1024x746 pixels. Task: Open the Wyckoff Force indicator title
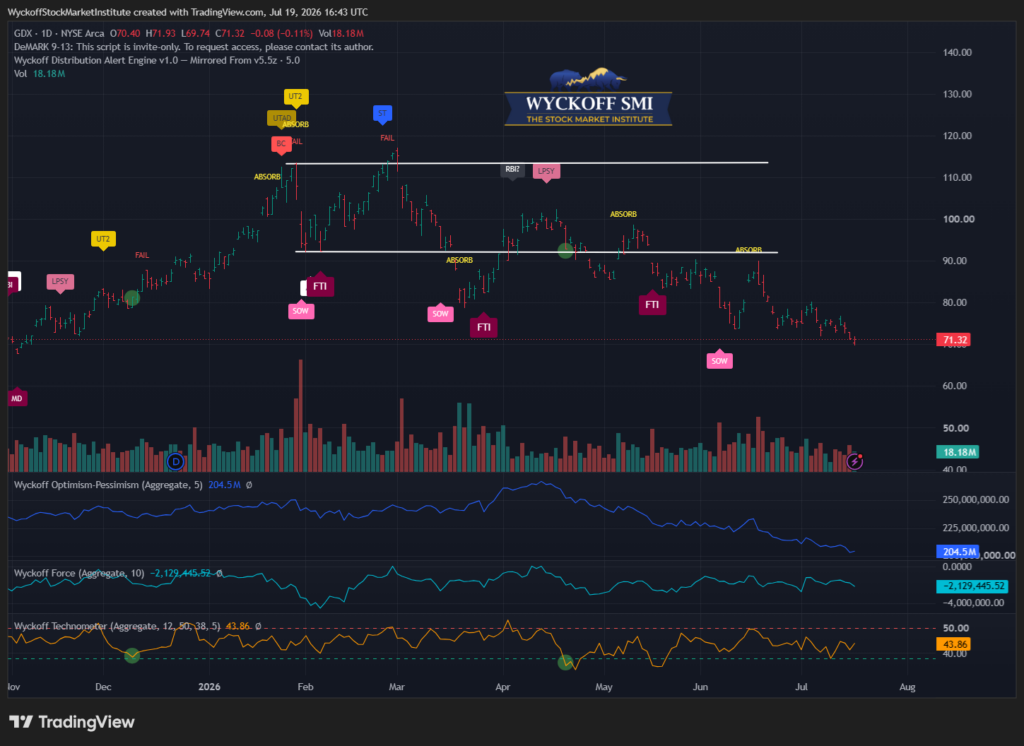pos(79,573)
